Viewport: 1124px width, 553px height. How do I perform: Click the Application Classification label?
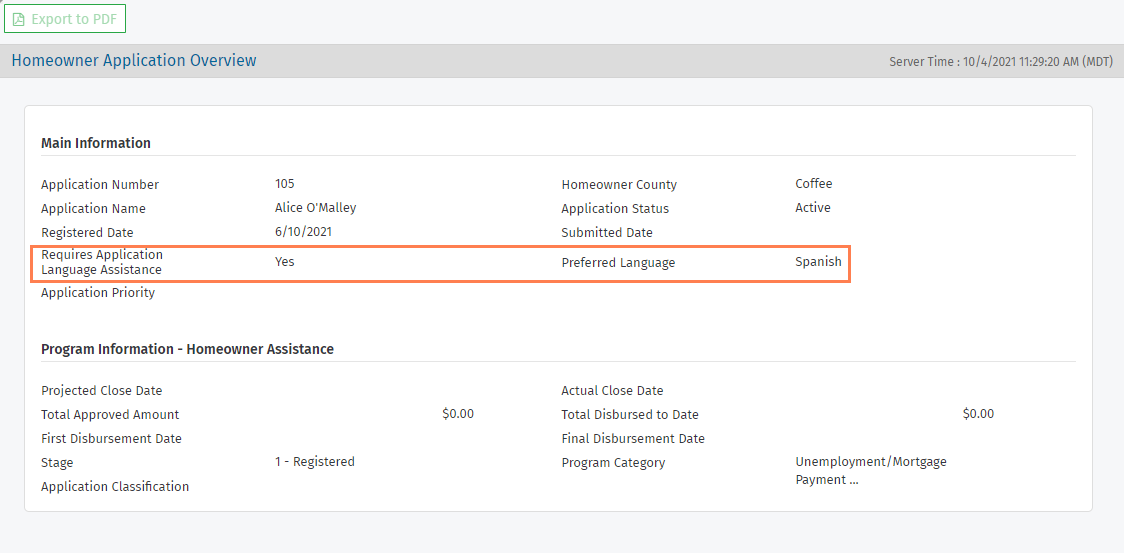click(x=115, y=487)
